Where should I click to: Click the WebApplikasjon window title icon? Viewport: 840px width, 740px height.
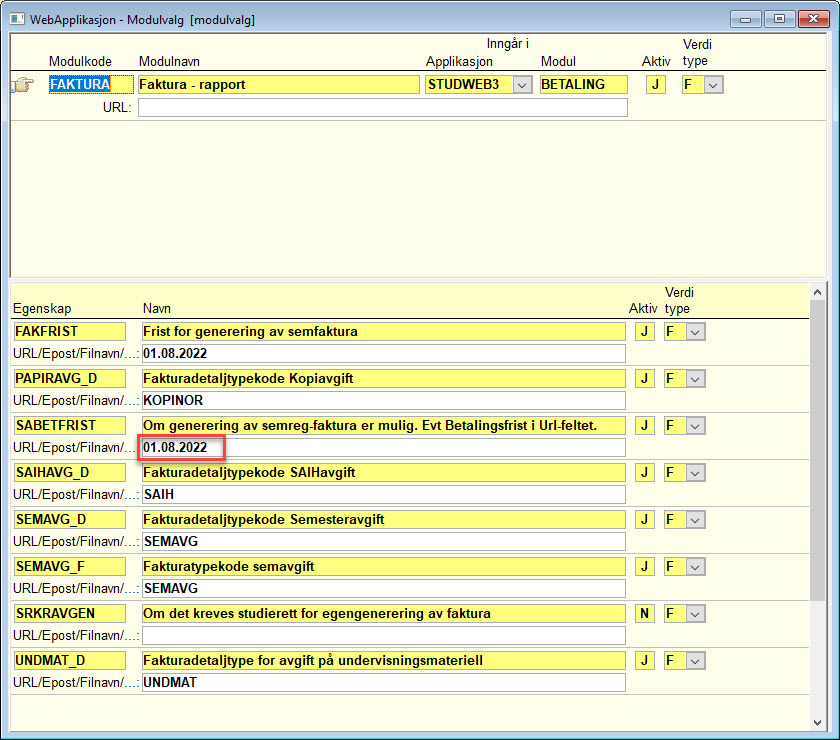tap(17, 19)
